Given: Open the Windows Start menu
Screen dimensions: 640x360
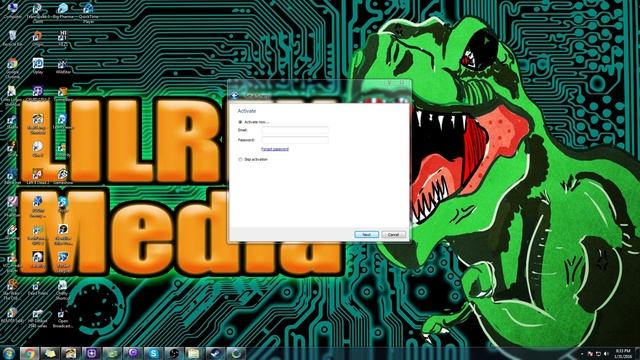Looking at the screenshot, I should pos(8,353).
